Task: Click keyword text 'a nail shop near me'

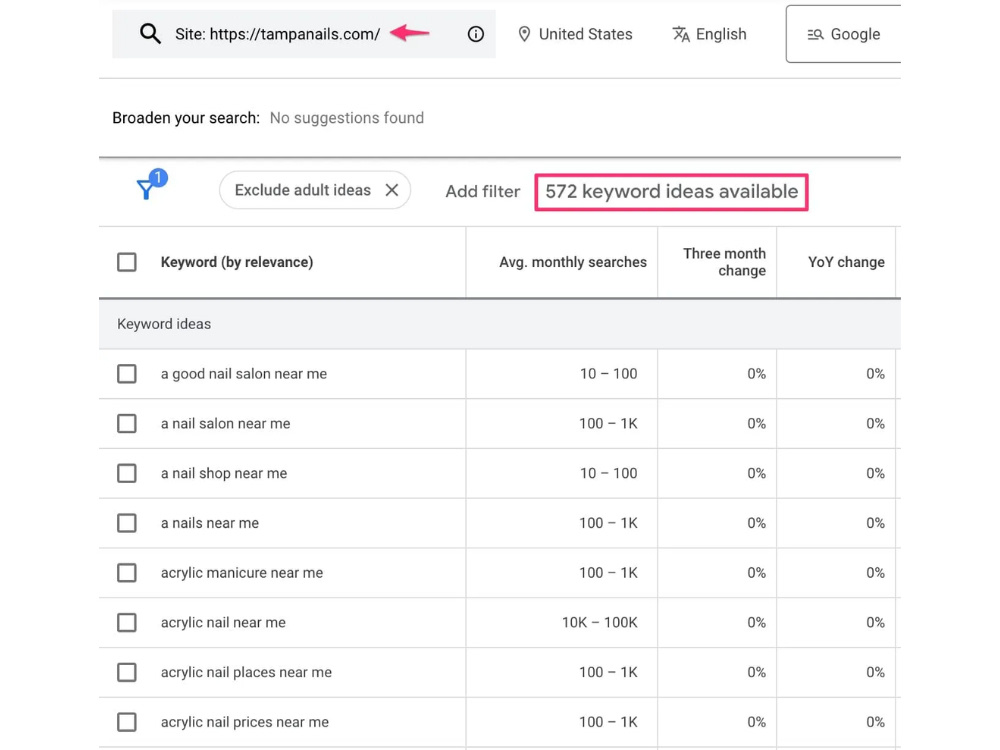Action: [224, 473]
